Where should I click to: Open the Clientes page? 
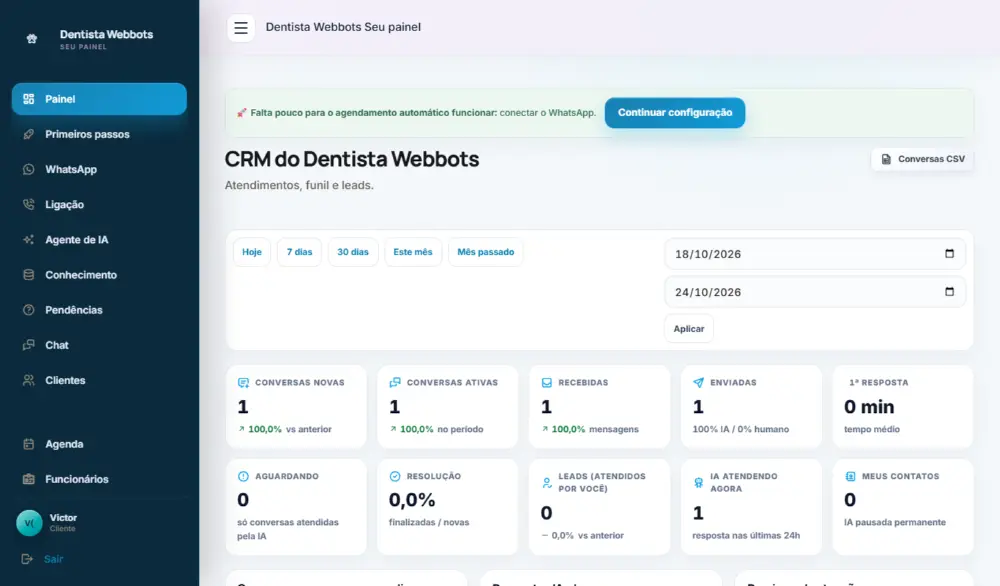[99, 380]
